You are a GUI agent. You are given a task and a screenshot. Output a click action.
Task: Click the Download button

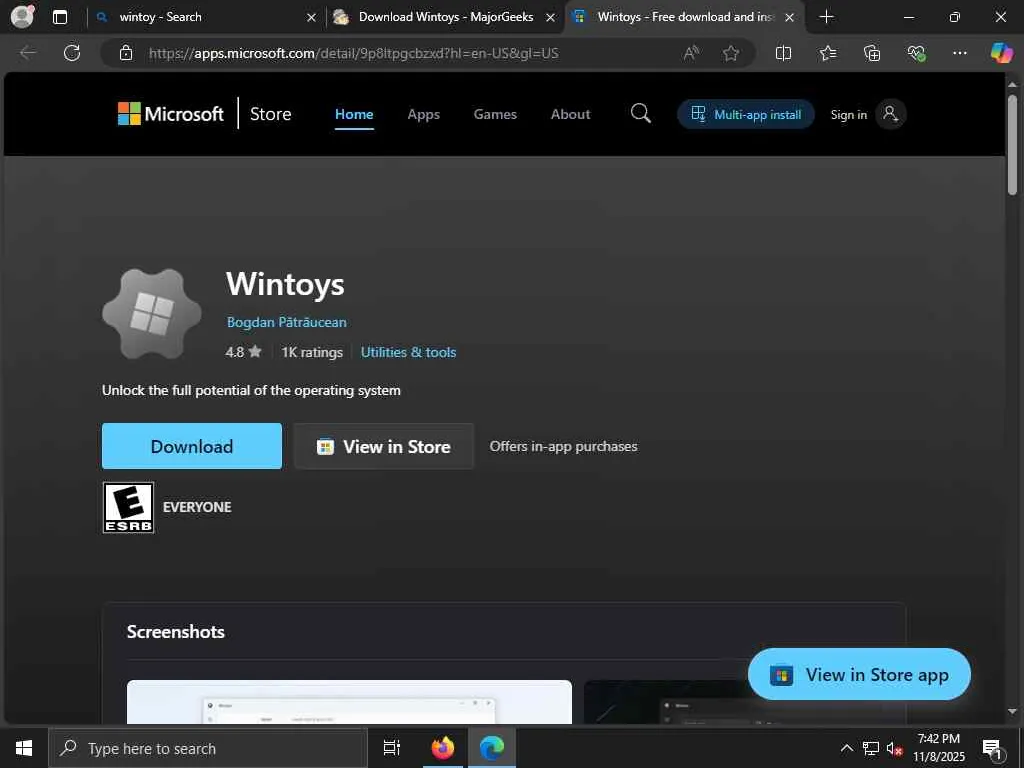[192, 446]
